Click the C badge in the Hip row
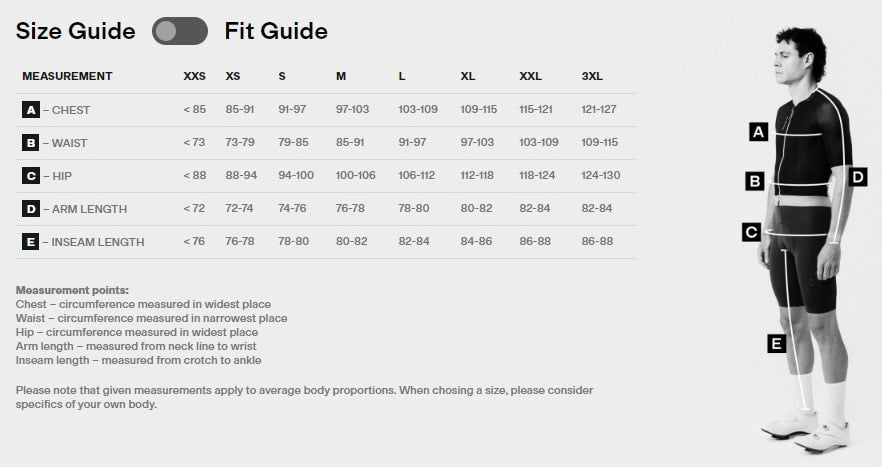The height and width of the screenshot is (467, 882). tap(31, 176)
